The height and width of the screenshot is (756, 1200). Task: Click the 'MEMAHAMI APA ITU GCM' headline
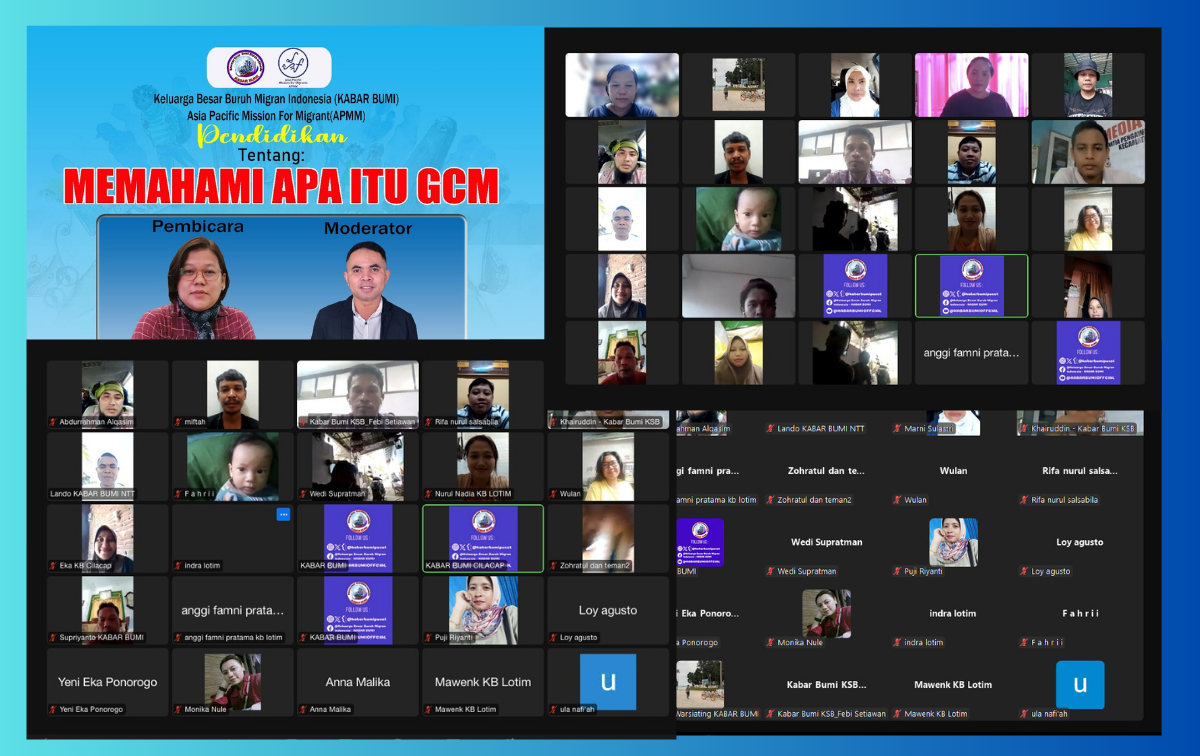282,186
